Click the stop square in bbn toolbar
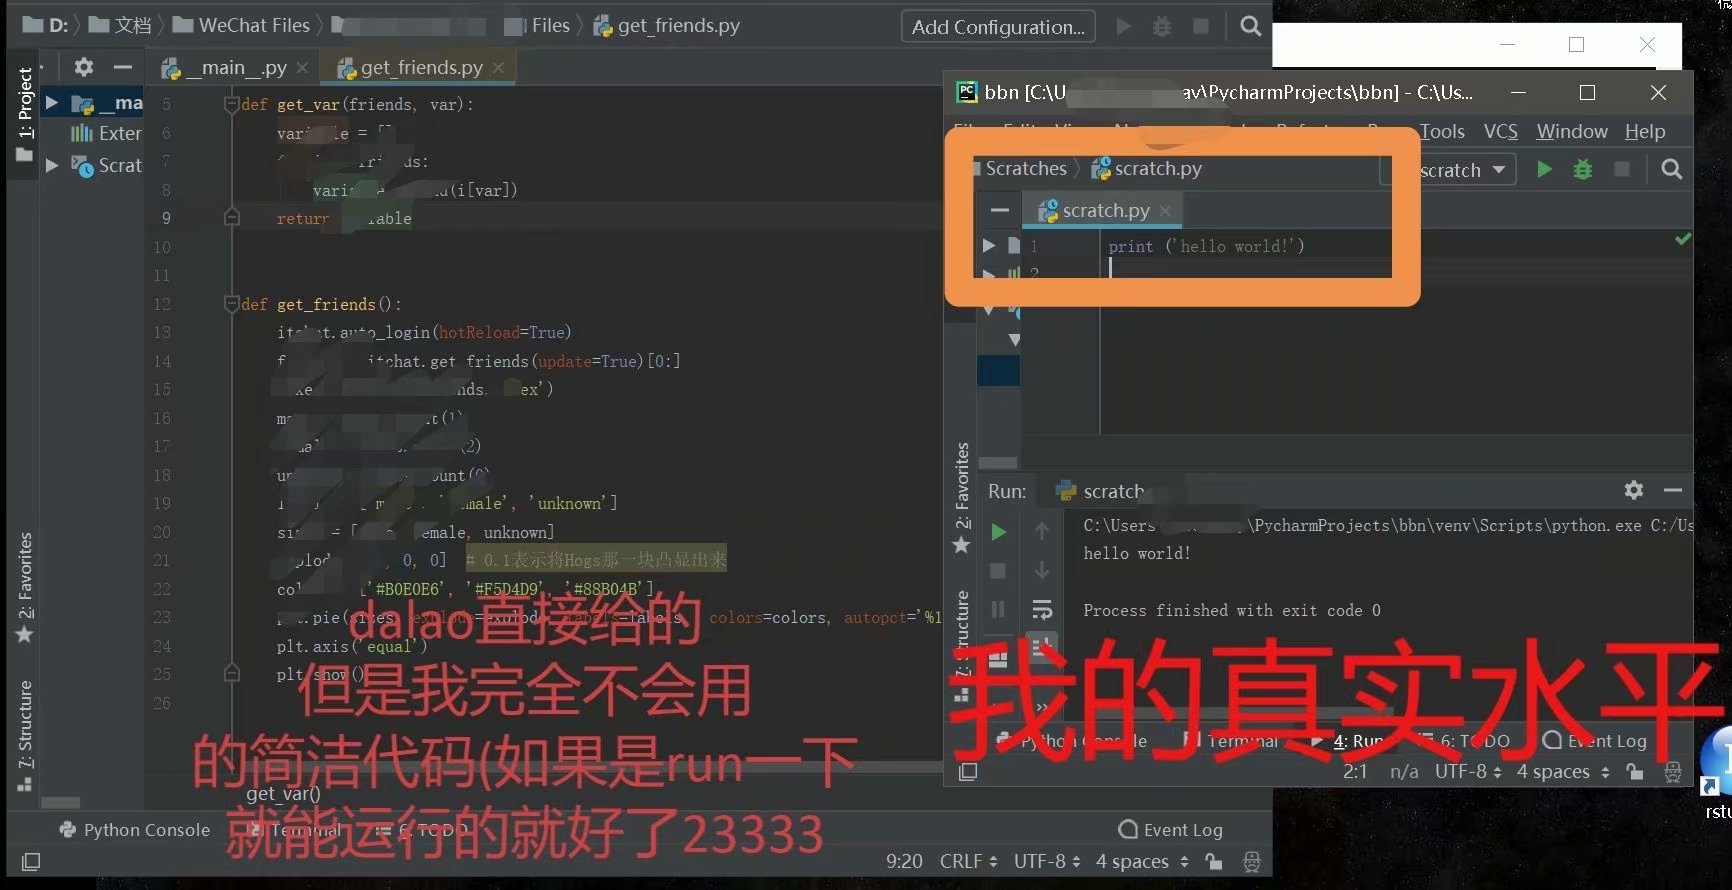 1622,169
